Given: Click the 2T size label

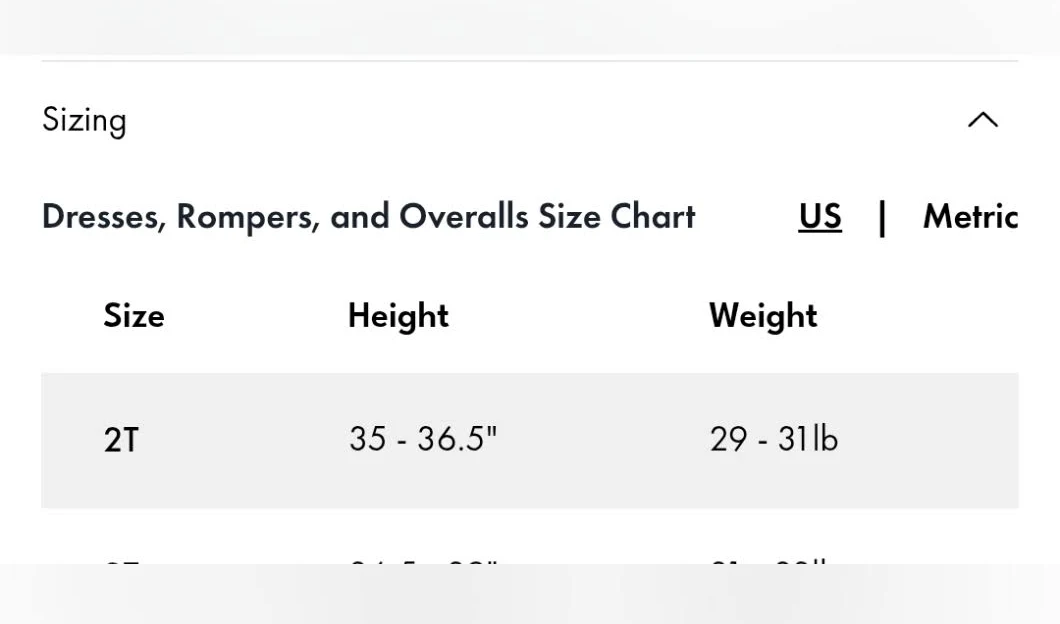Looking at the screenshot, I should click(121, 440).
